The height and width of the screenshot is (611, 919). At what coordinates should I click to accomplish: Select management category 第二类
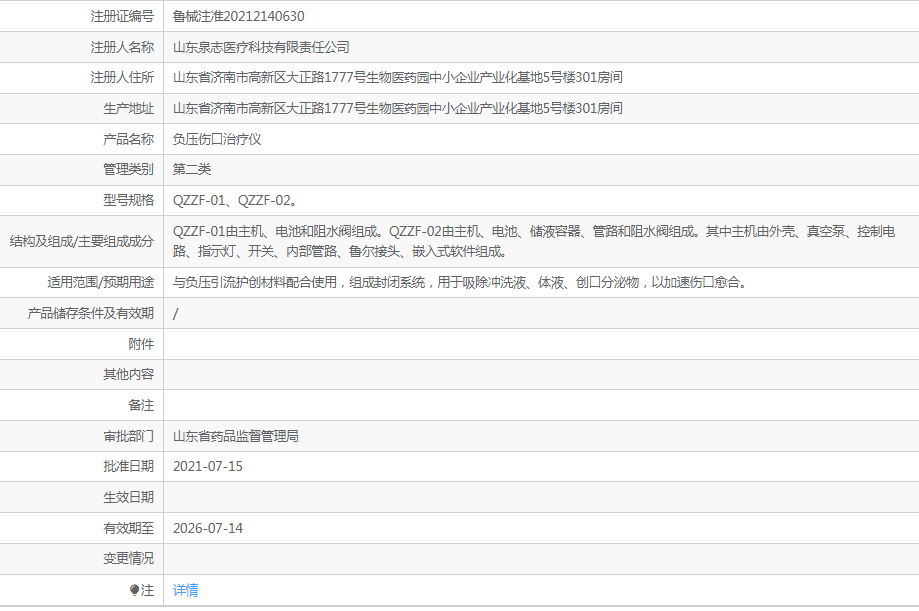point(192,169)
